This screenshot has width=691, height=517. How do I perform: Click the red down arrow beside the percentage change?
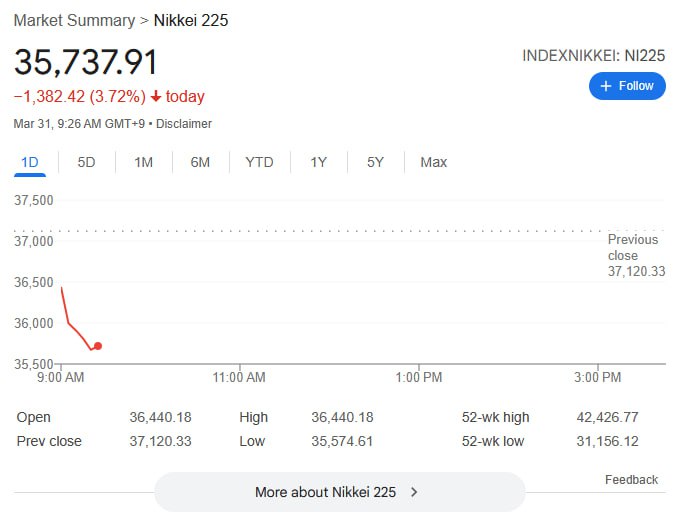pyautogui.click(x=156, y=97)
